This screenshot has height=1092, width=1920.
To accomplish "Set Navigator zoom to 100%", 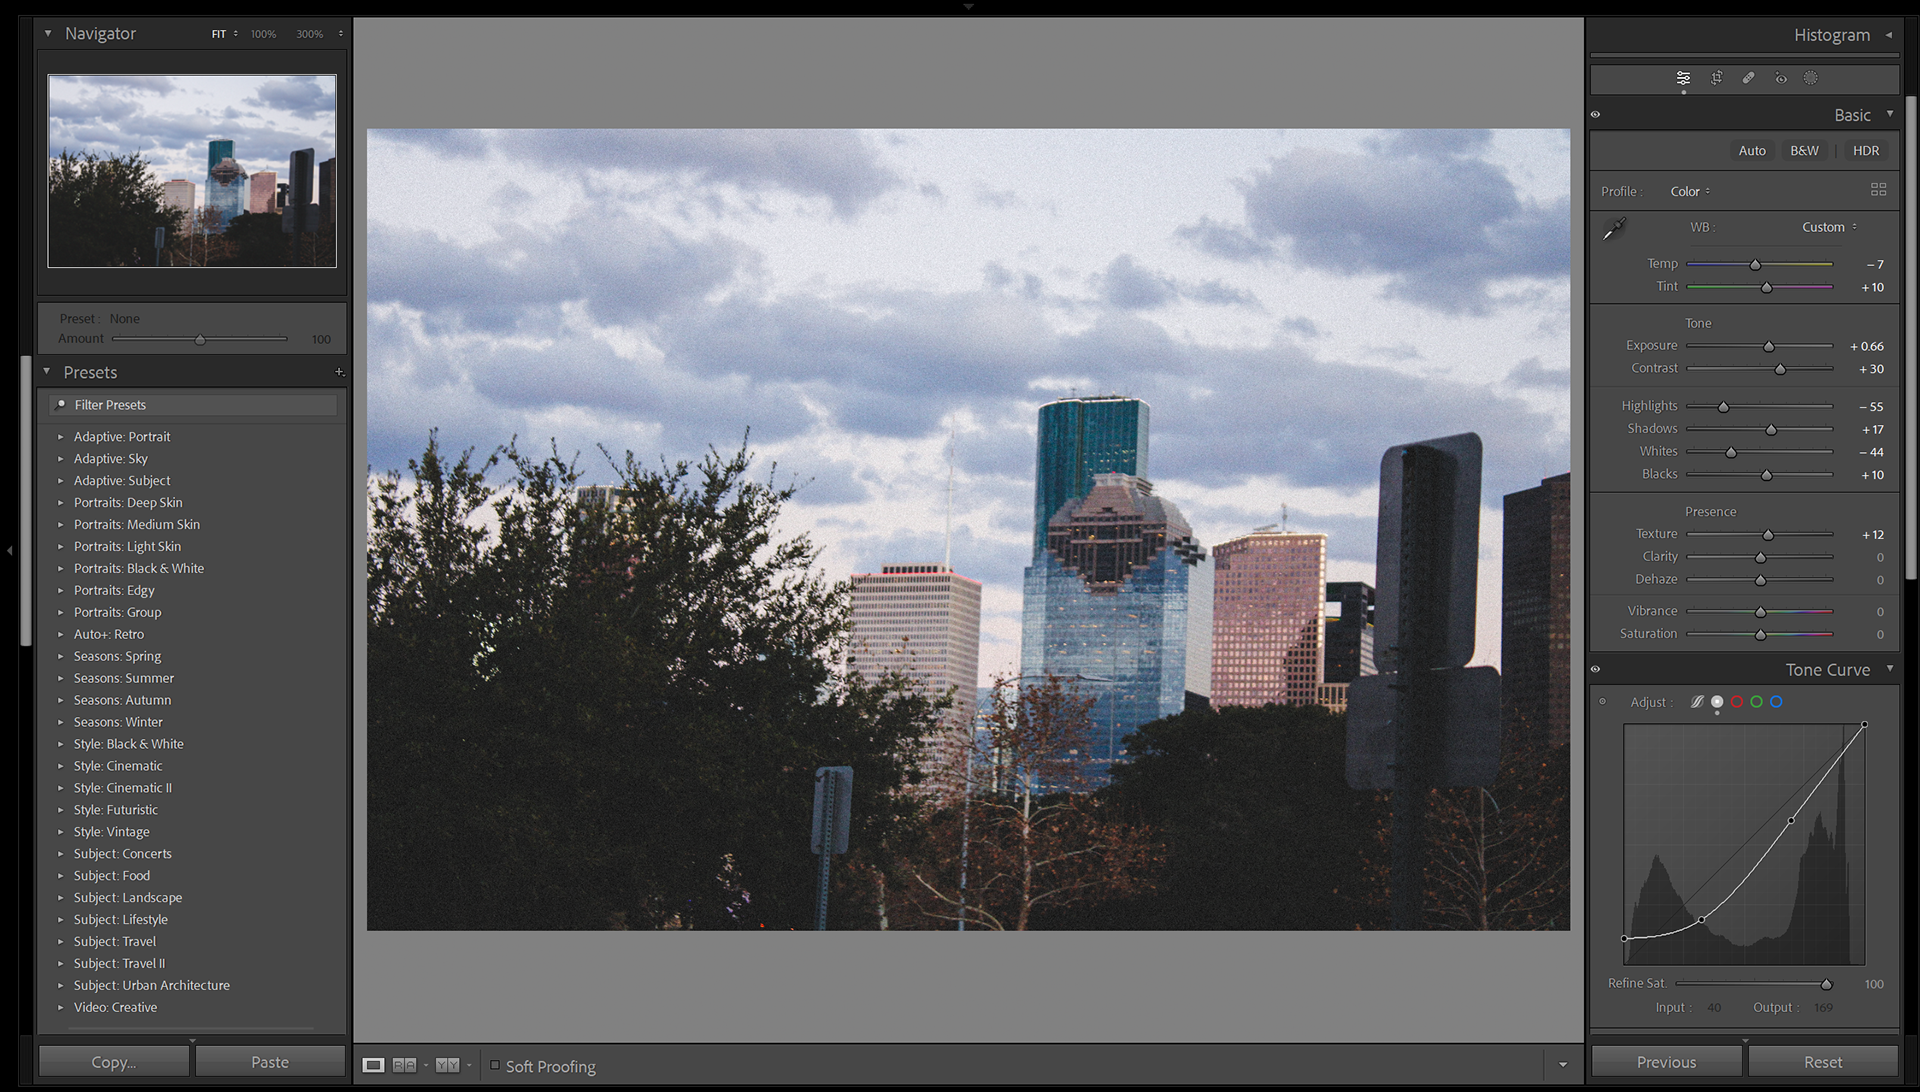I will pyautogui.click(x=263, y=34).
